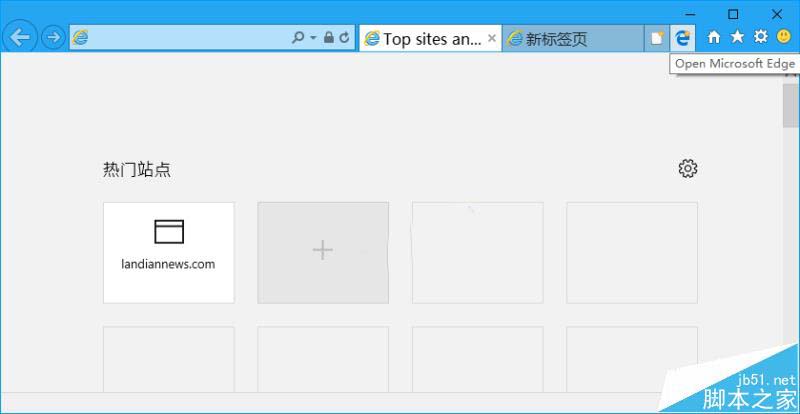Go back with the Back arrow button
This screenshot has height=414, width=800.
coord(20,37)
